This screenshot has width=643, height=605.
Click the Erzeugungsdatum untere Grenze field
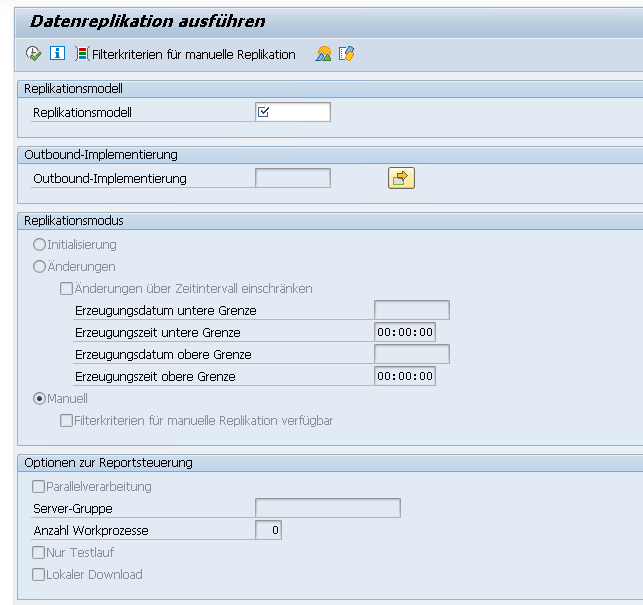411,310
